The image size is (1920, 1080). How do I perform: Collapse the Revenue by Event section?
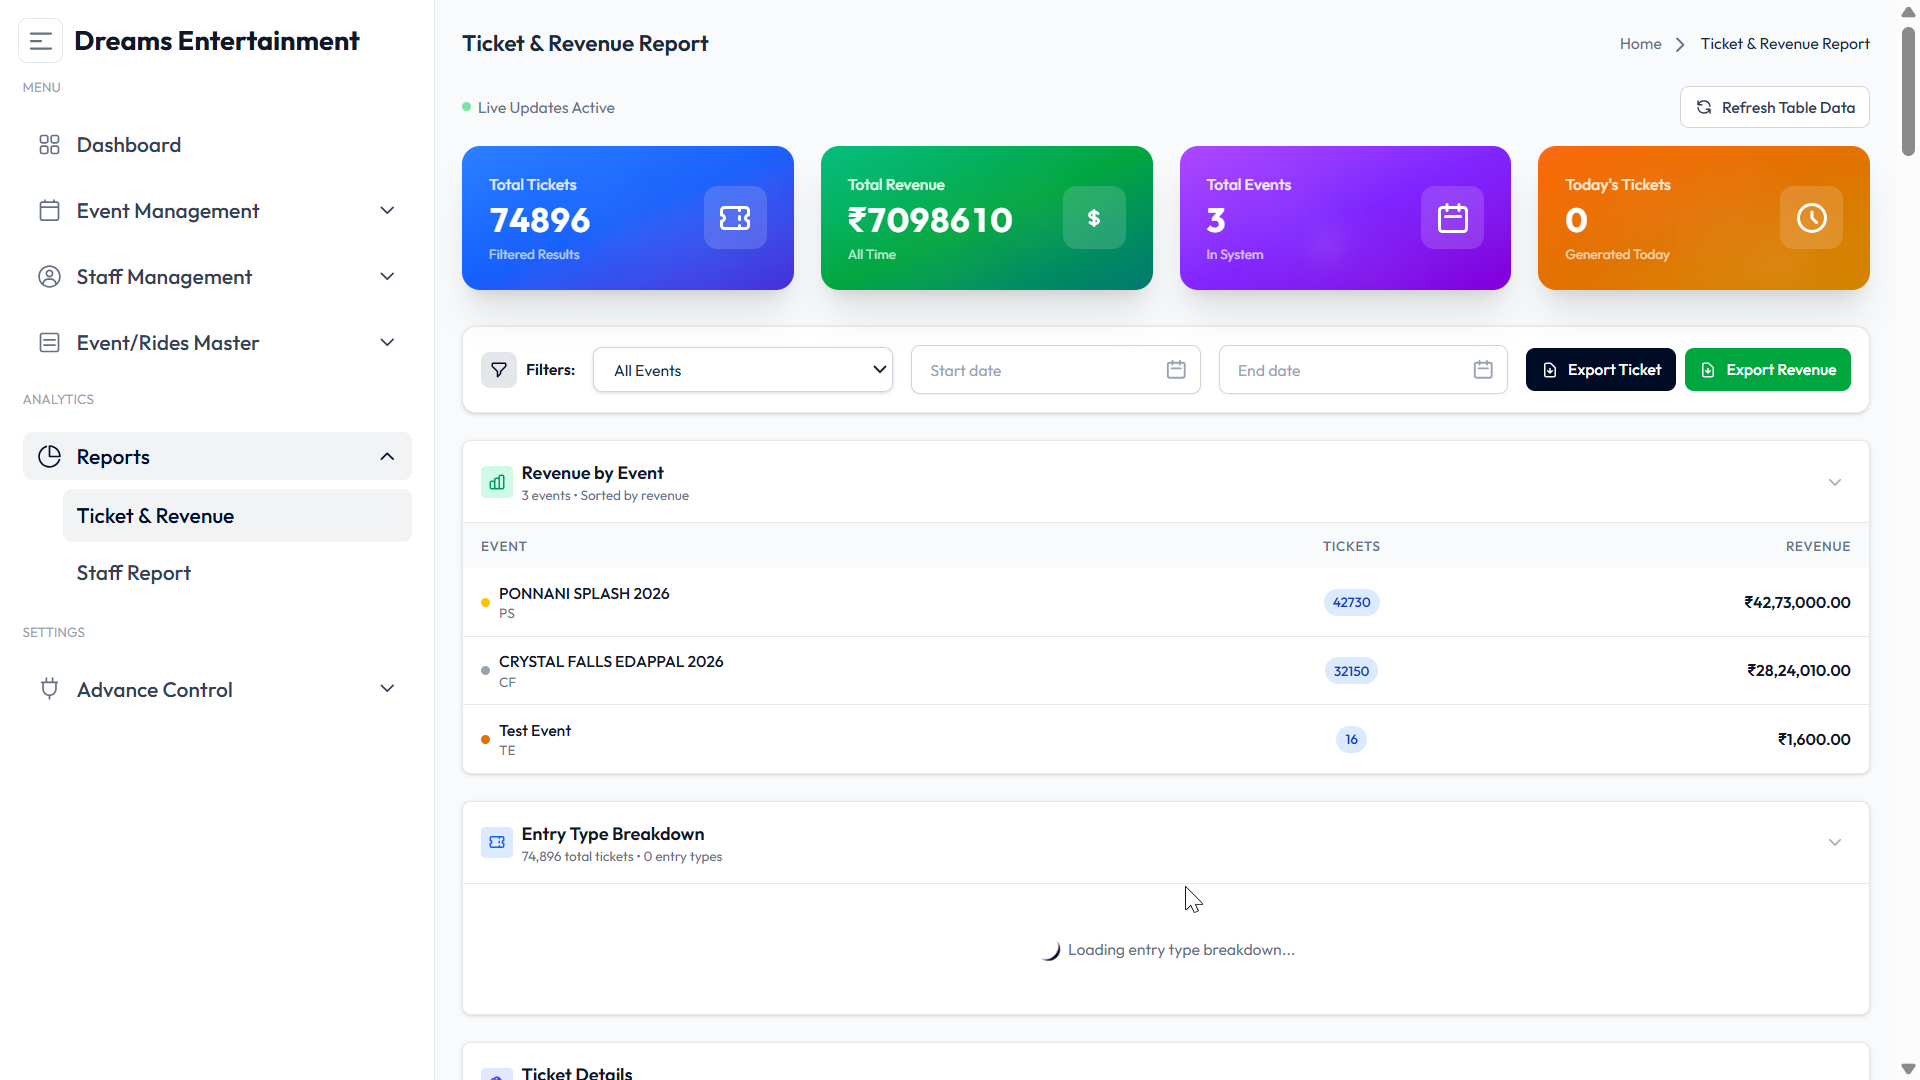pos(1835,482)
